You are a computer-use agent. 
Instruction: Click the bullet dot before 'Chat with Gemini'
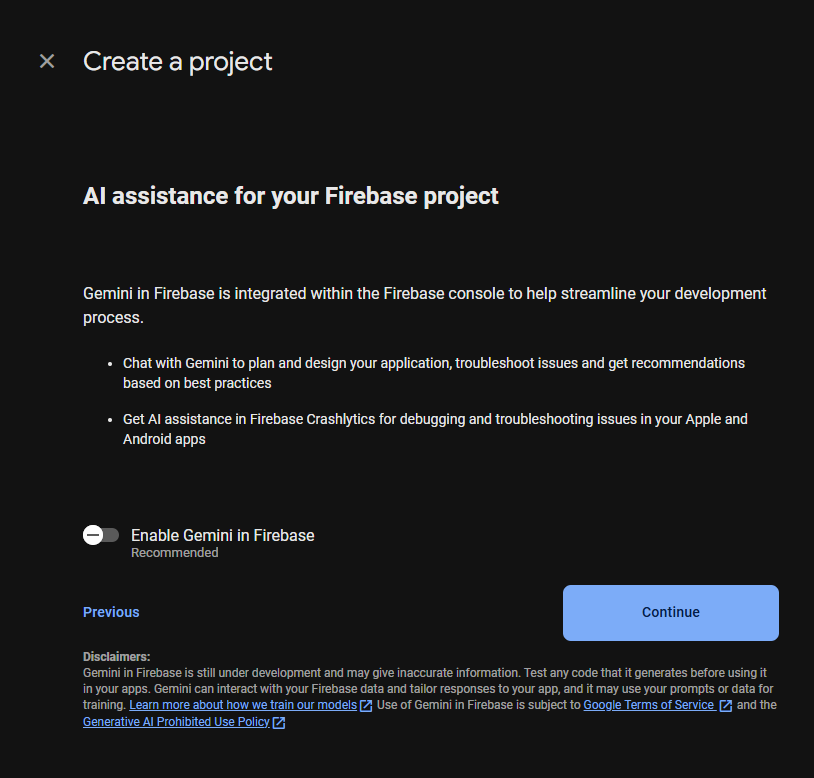(x=109, y=363)
